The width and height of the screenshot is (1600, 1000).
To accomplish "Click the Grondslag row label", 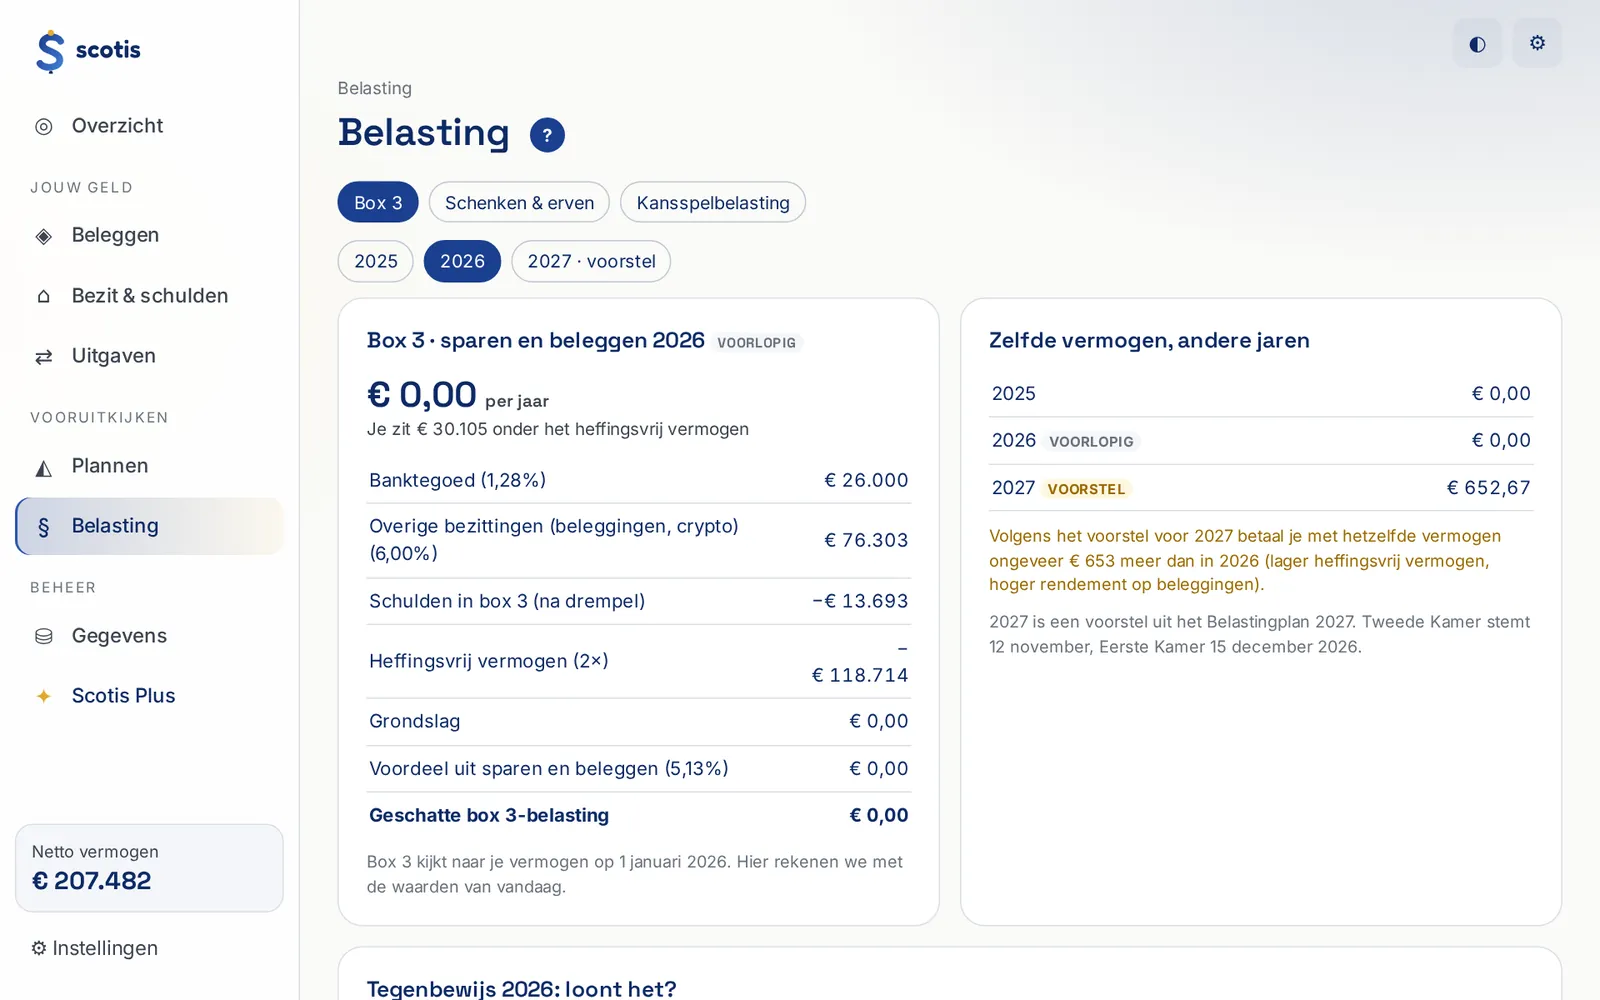I will [x=415, y=721].
